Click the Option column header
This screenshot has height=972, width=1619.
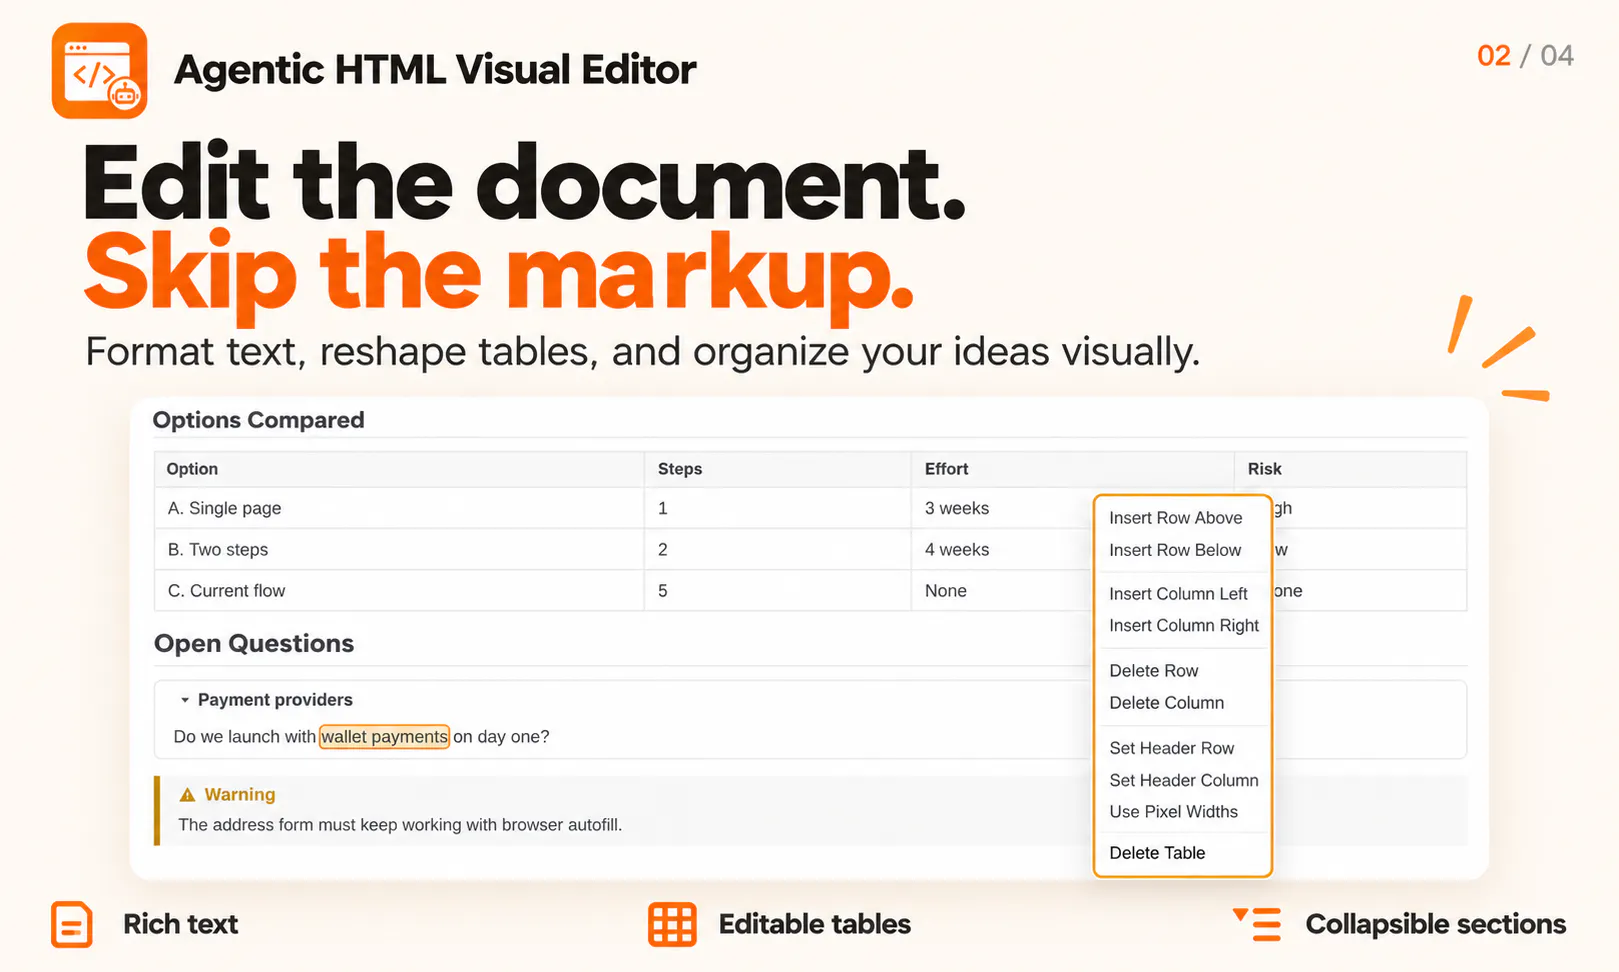399,469
